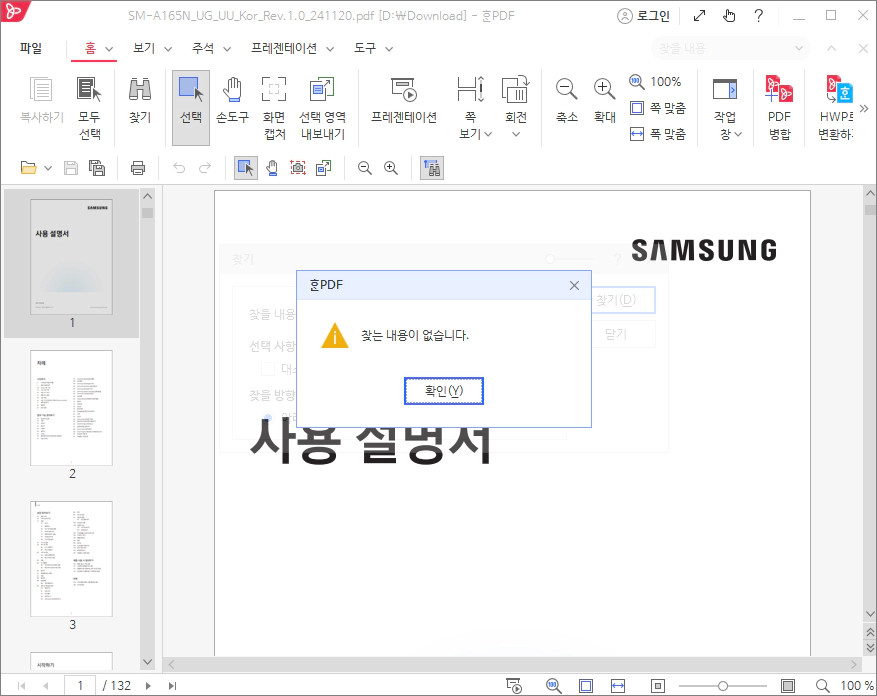Switch to the 홈 ribbon tab
The width and height of the screenshot is (877, 696).
90,49
